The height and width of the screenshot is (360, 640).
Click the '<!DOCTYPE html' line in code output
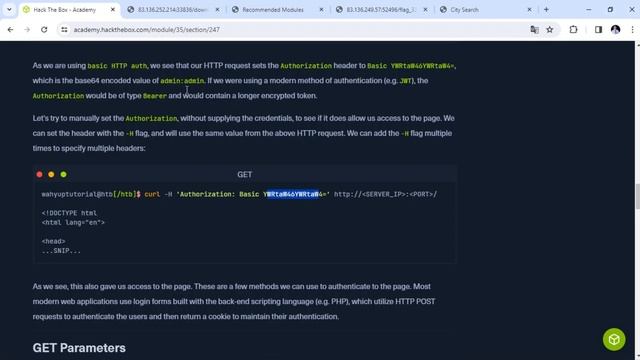(x=69, y=213)
